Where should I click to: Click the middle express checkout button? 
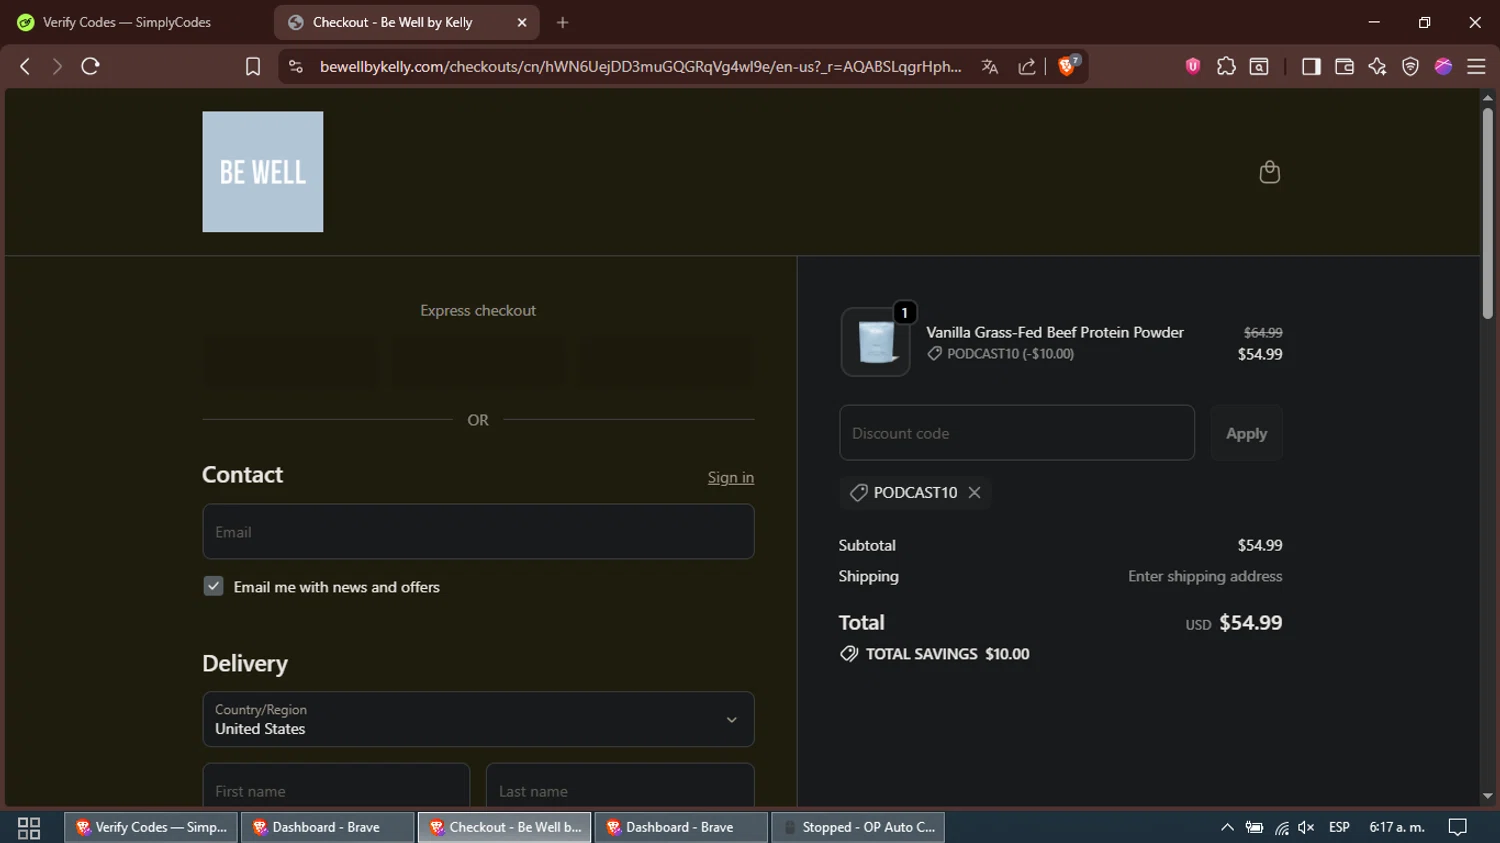pyautogui.click(x=478, y=361)
